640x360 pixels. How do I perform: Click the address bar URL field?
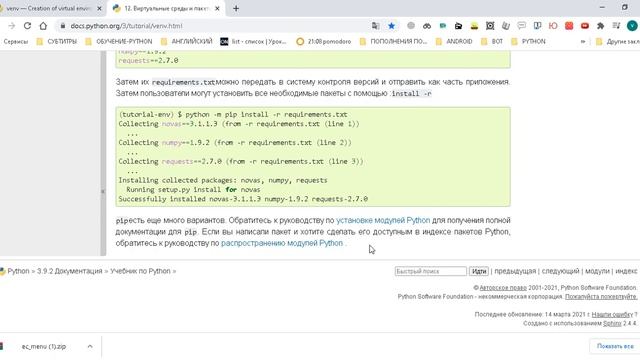212,26
